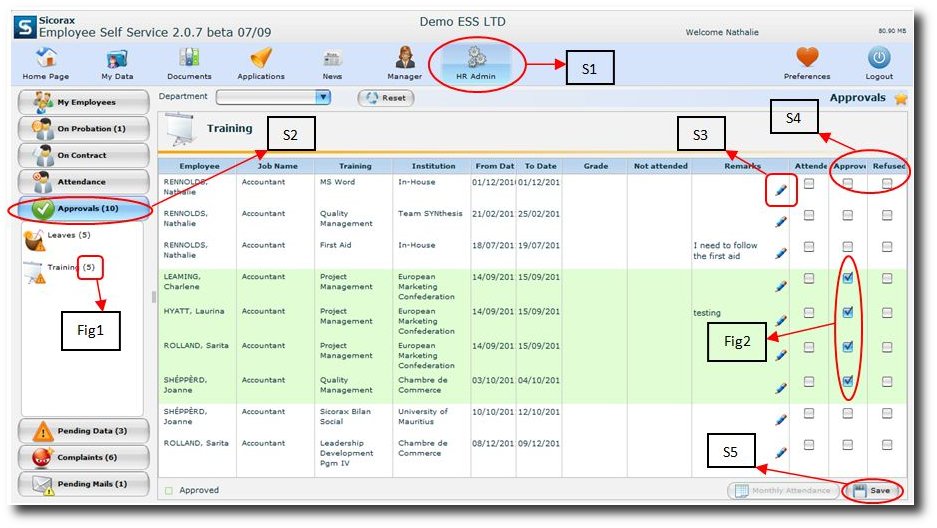Click the Save button
The width and height of the screenshot is (937, 528).
pos(872,491)
